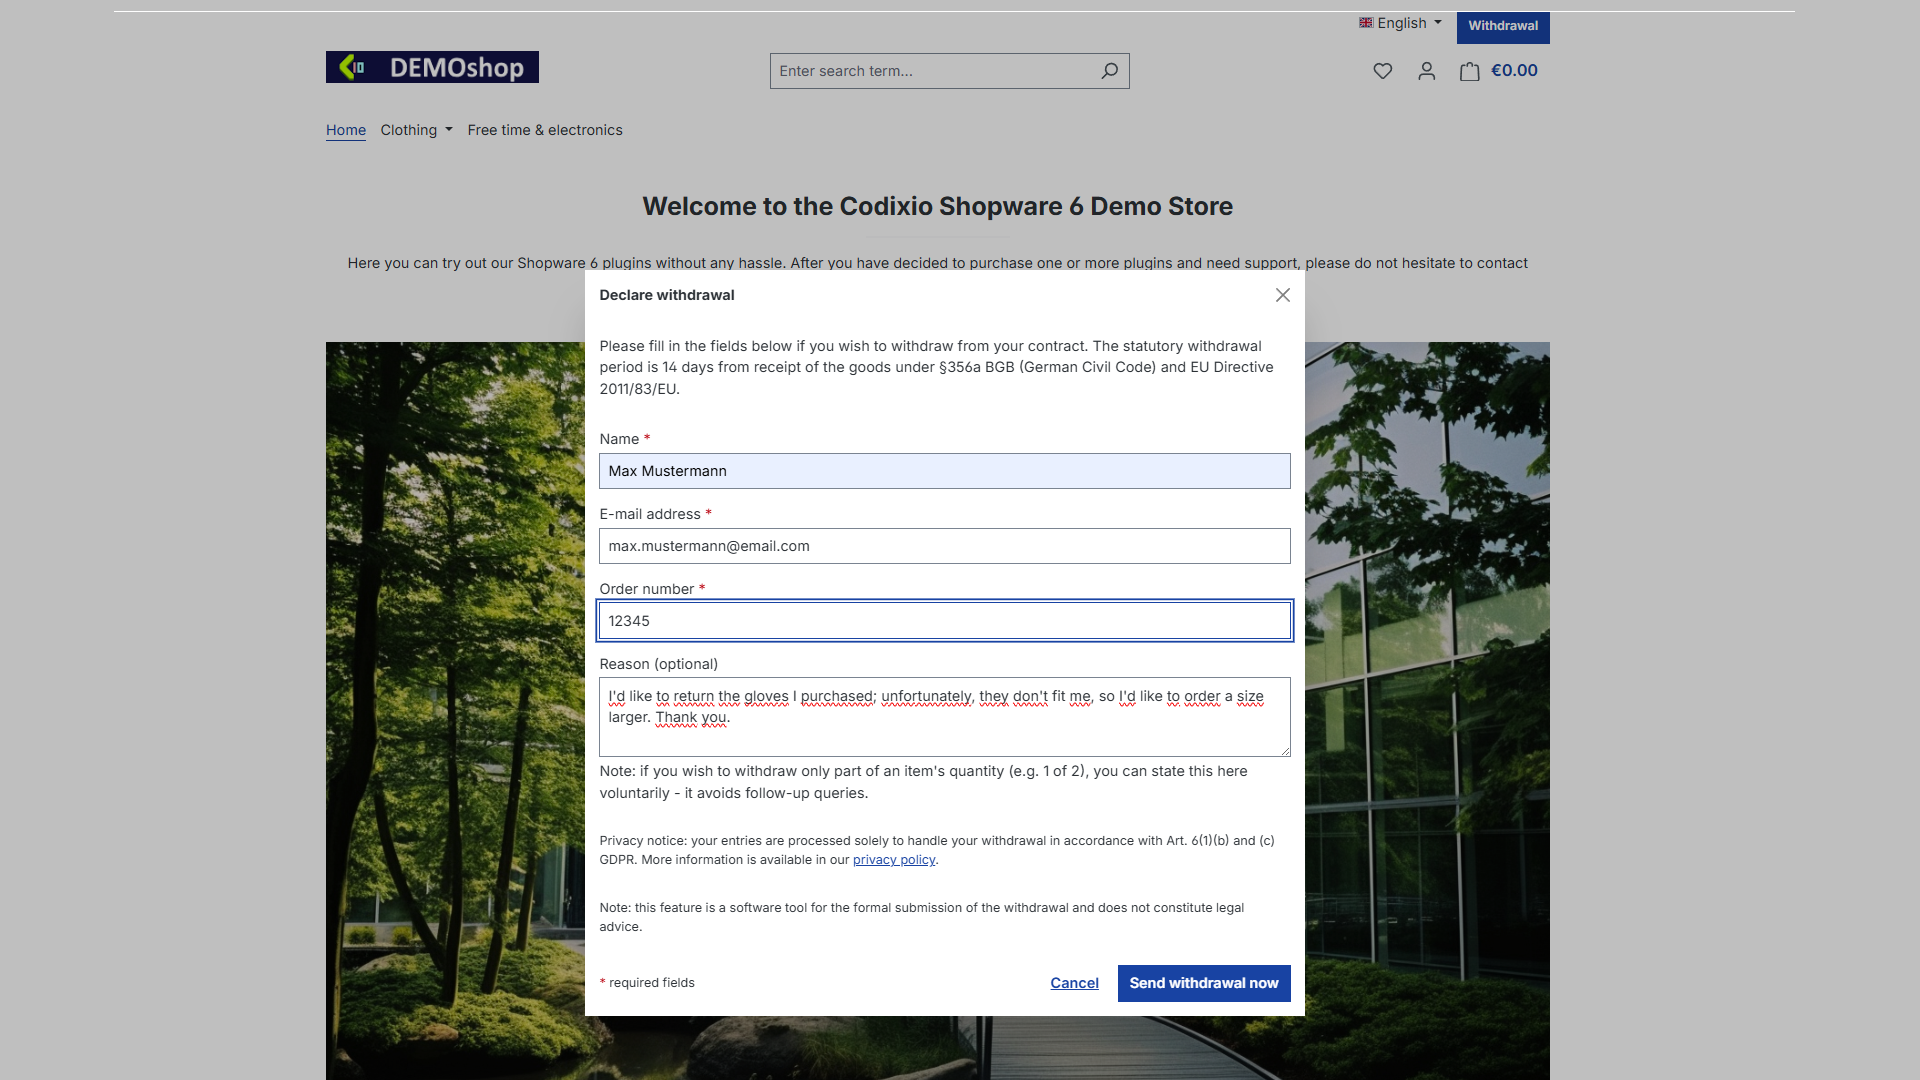The image size is (1920, 1080).
Task: Click the required fields note
Action: click(x=647, y=983)
